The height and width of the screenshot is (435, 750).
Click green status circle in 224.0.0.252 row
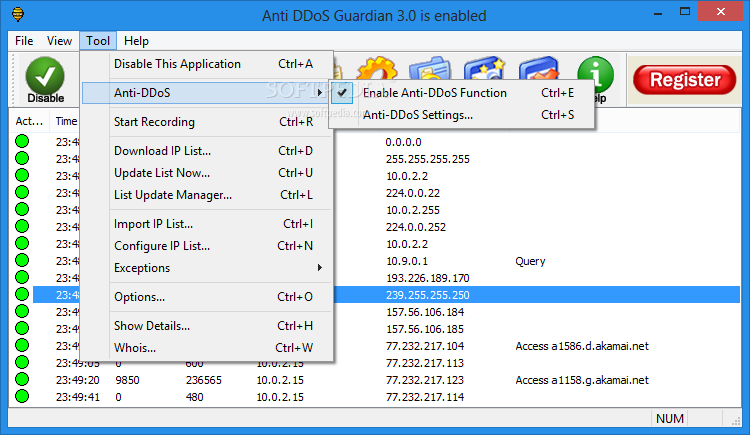pos(22,226)
